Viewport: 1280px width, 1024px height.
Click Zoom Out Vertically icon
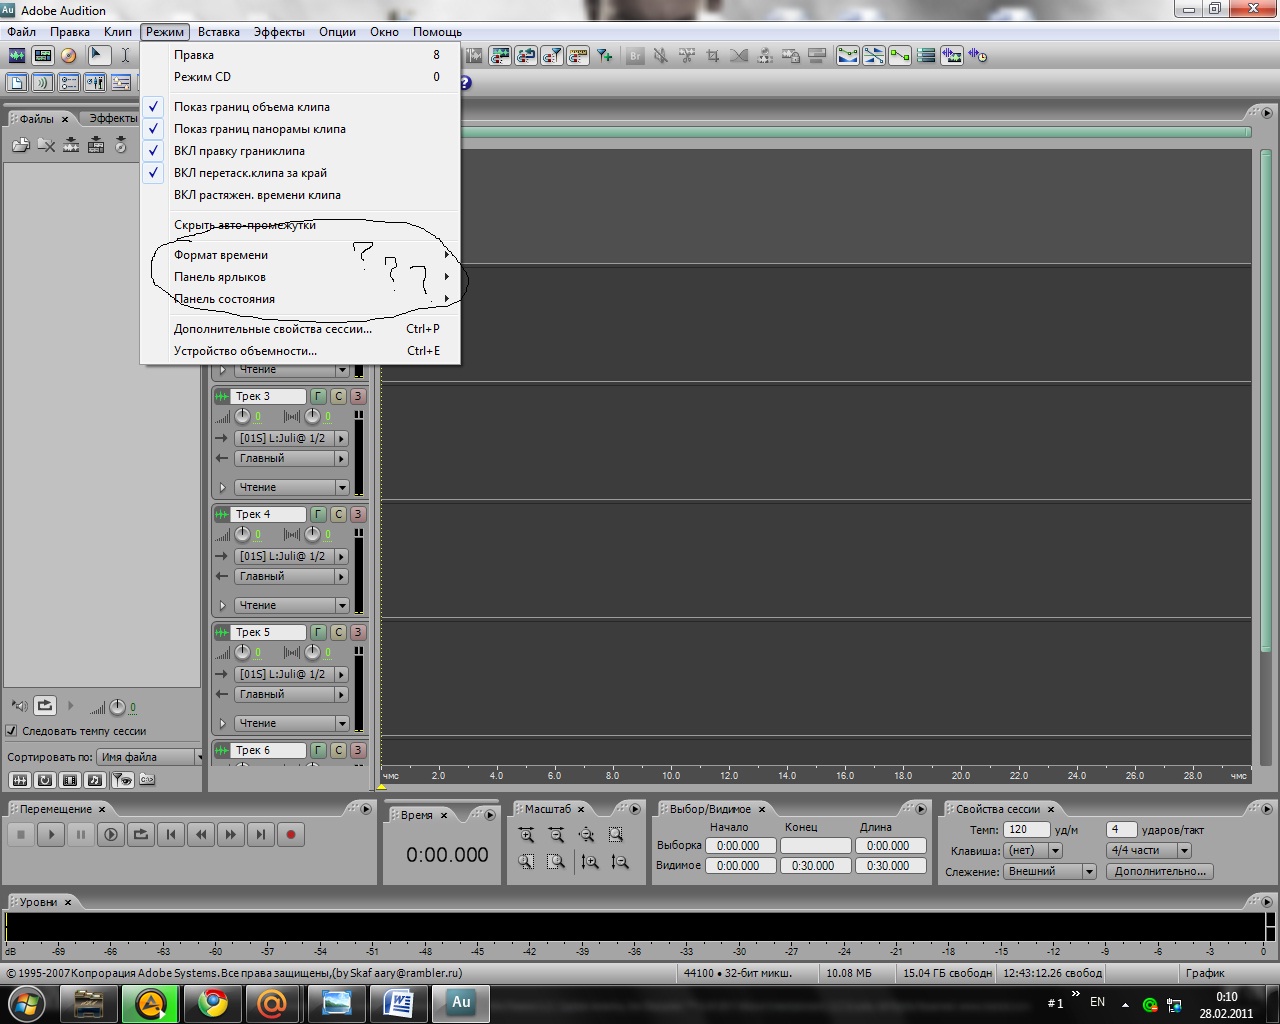click(620, 862)
